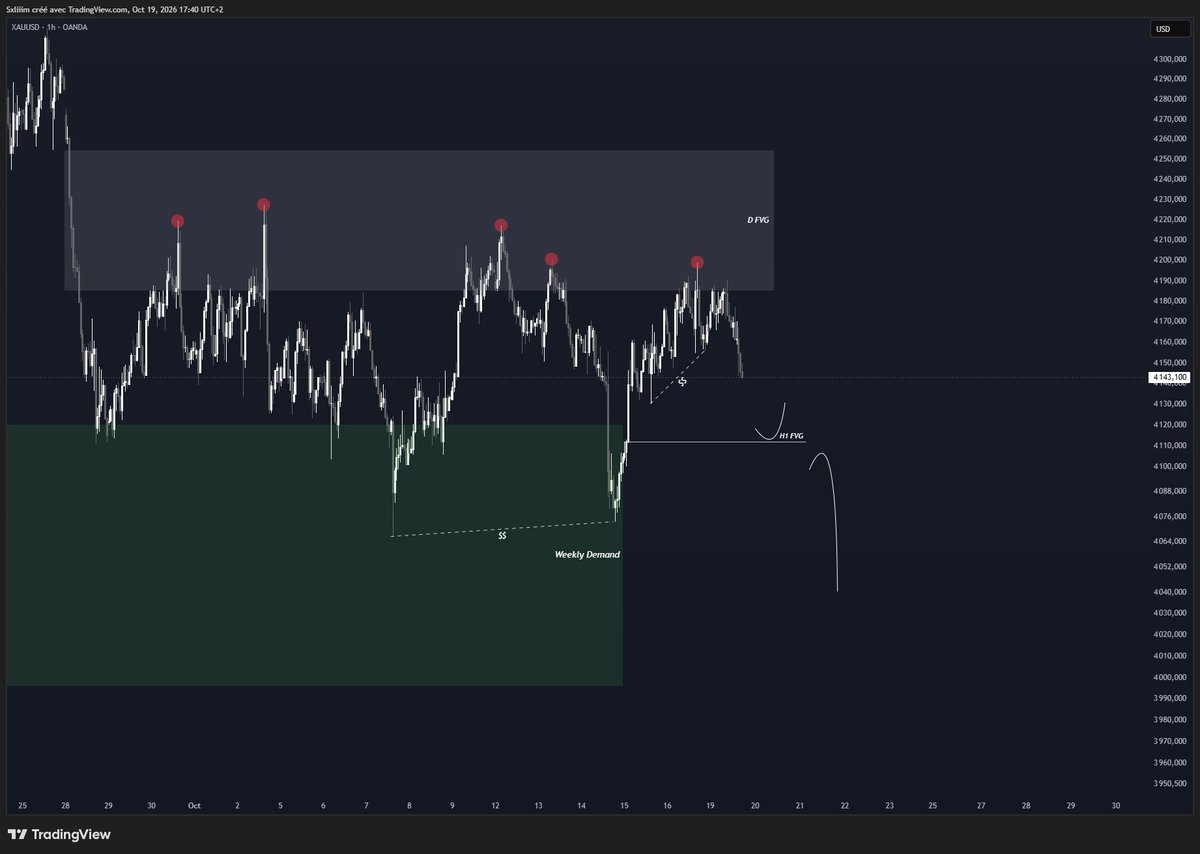Click date 2 on the time axis

(x=237, y=805)
